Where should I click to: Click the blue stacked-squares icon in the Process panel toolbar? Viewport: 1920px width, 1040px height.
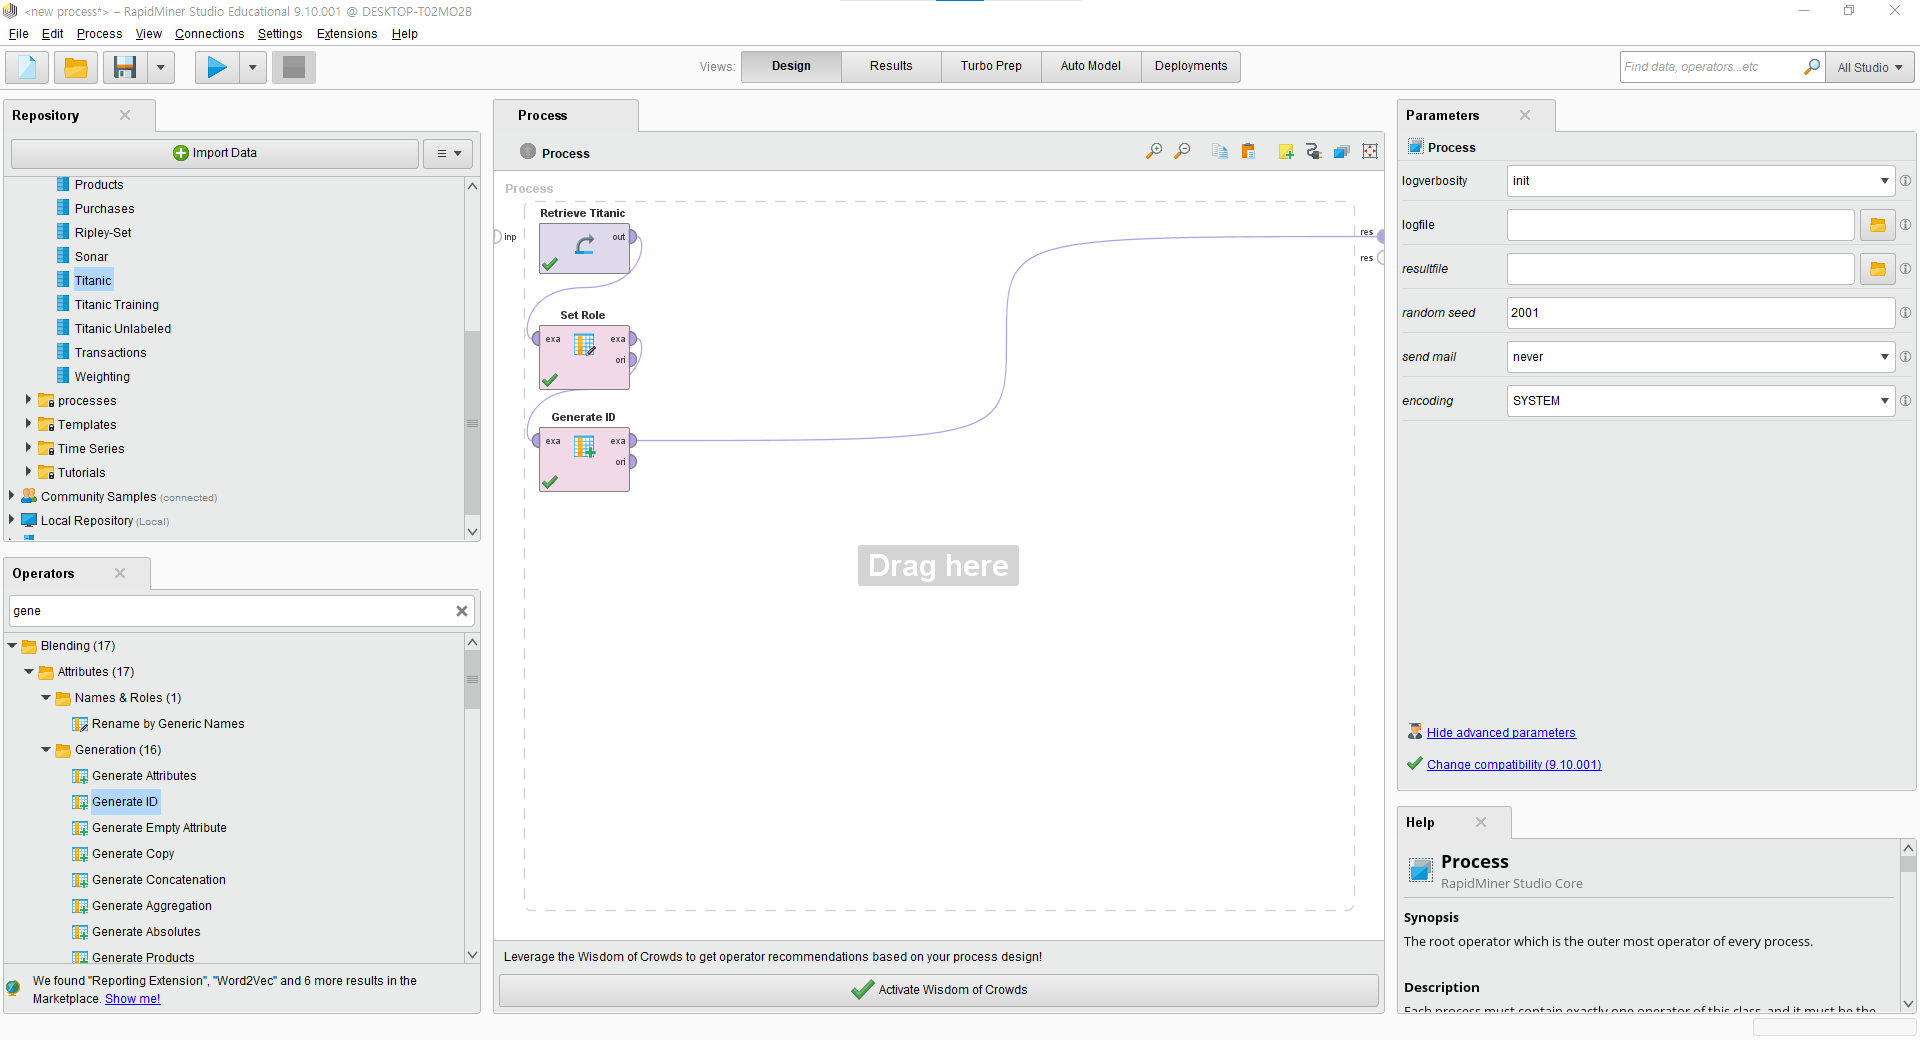coord(1342,151)
